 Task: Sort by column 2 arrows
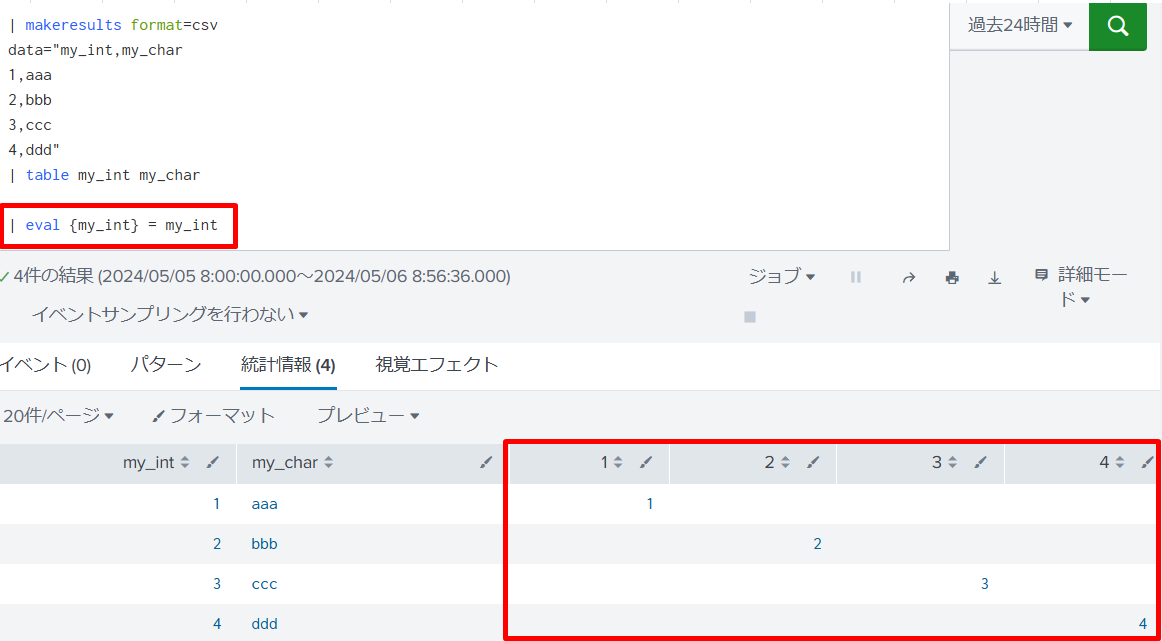click(x=785, y=462)
